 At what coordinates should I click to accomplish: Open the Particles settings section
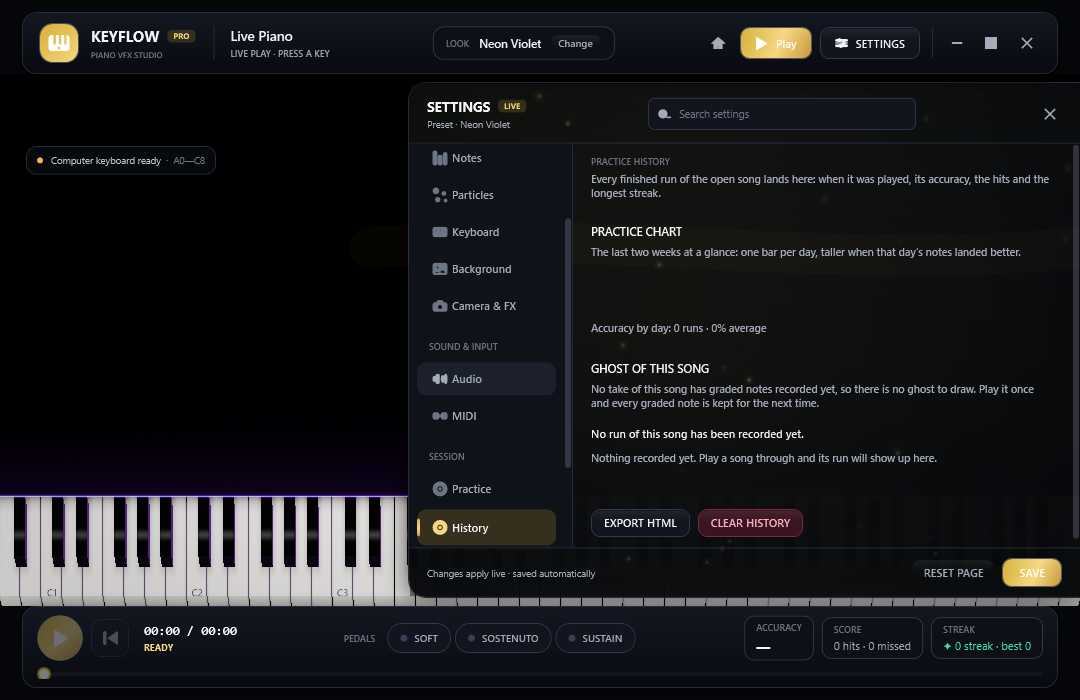486,195
